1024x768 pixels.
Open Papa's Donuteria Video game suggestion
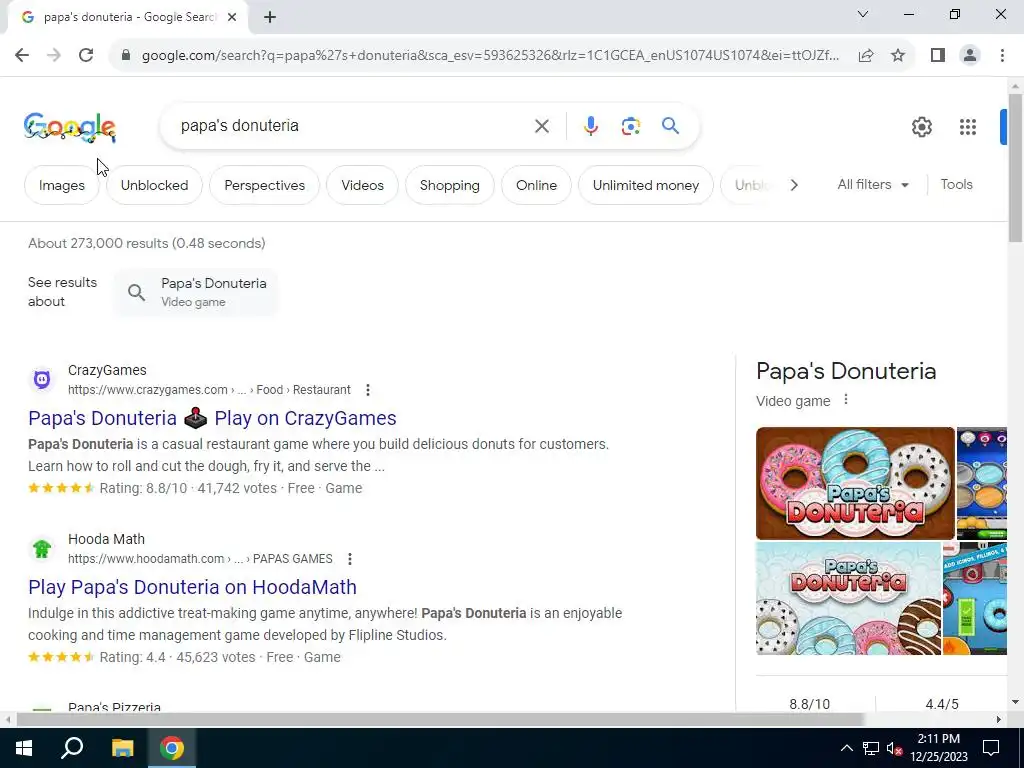[196, 292]
